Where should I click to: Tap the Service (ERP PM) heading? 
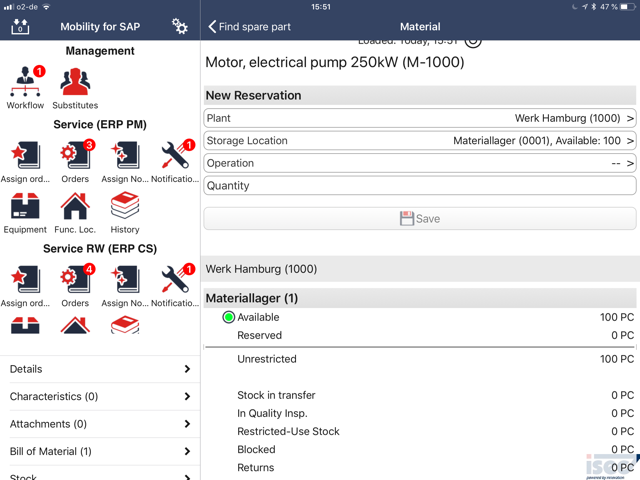(100, 124)
